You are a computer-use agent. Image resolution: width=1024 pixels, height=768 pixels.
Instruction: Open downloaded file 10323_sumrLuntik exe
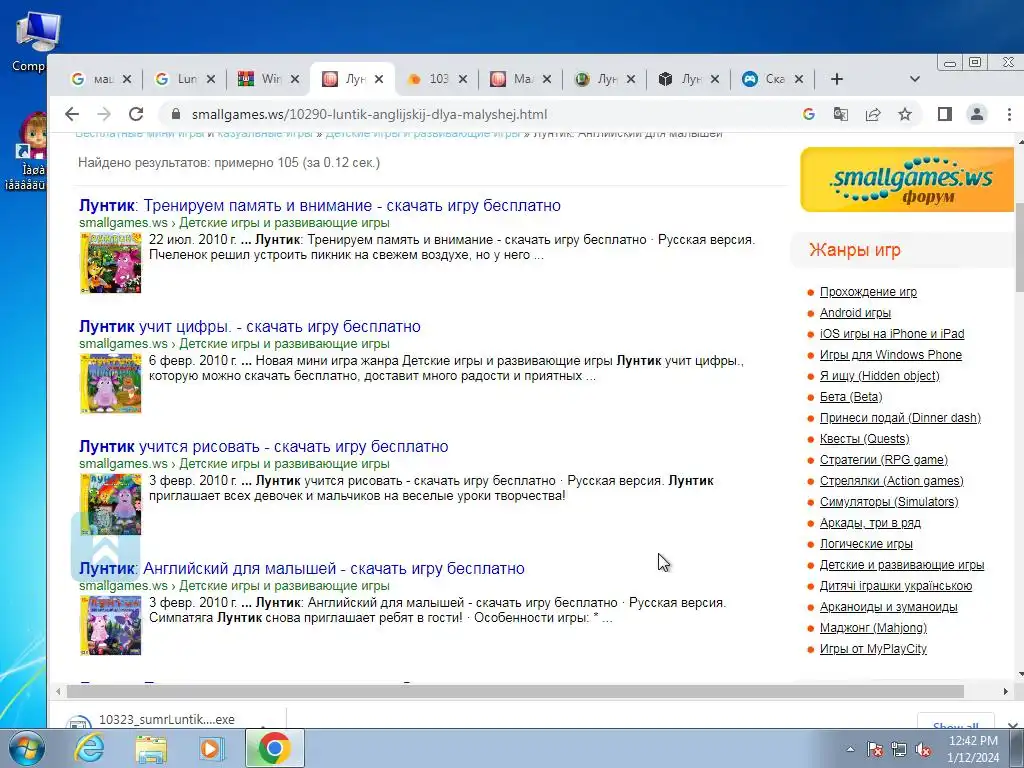[166, 720]
